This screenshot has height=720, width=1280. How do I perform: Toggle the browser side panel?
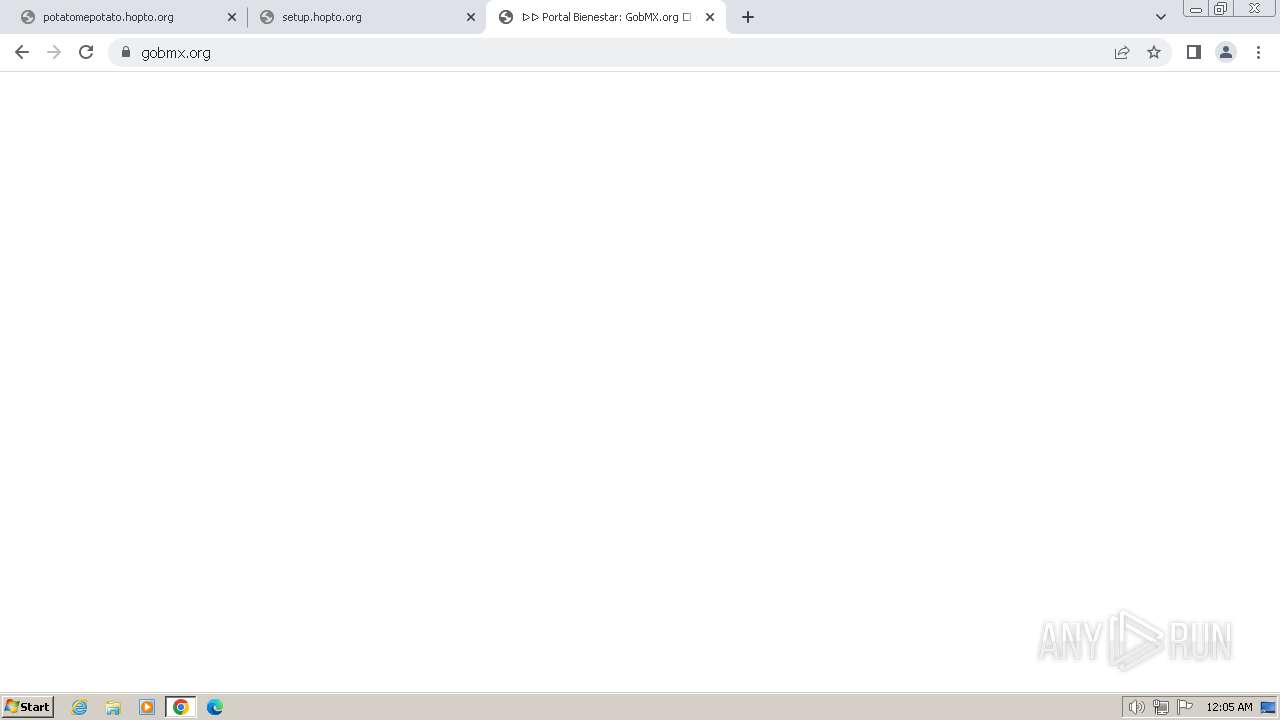pos(1194,52)
